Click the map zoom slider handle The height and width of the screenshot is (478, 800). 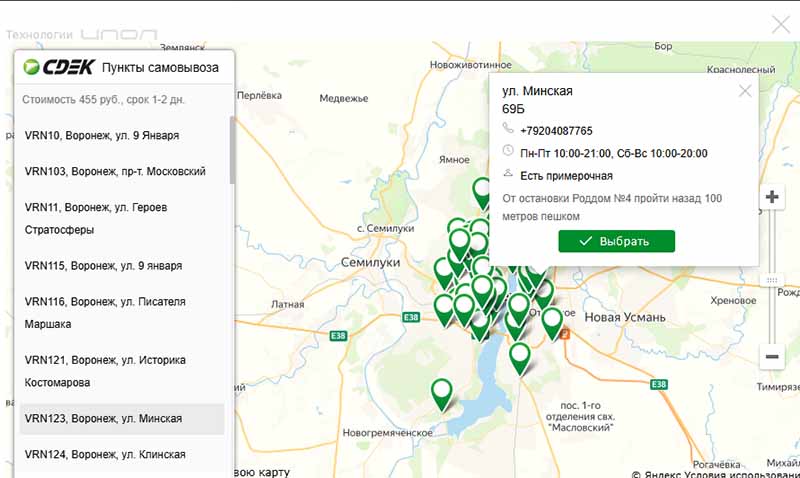(x=772, y=280)
